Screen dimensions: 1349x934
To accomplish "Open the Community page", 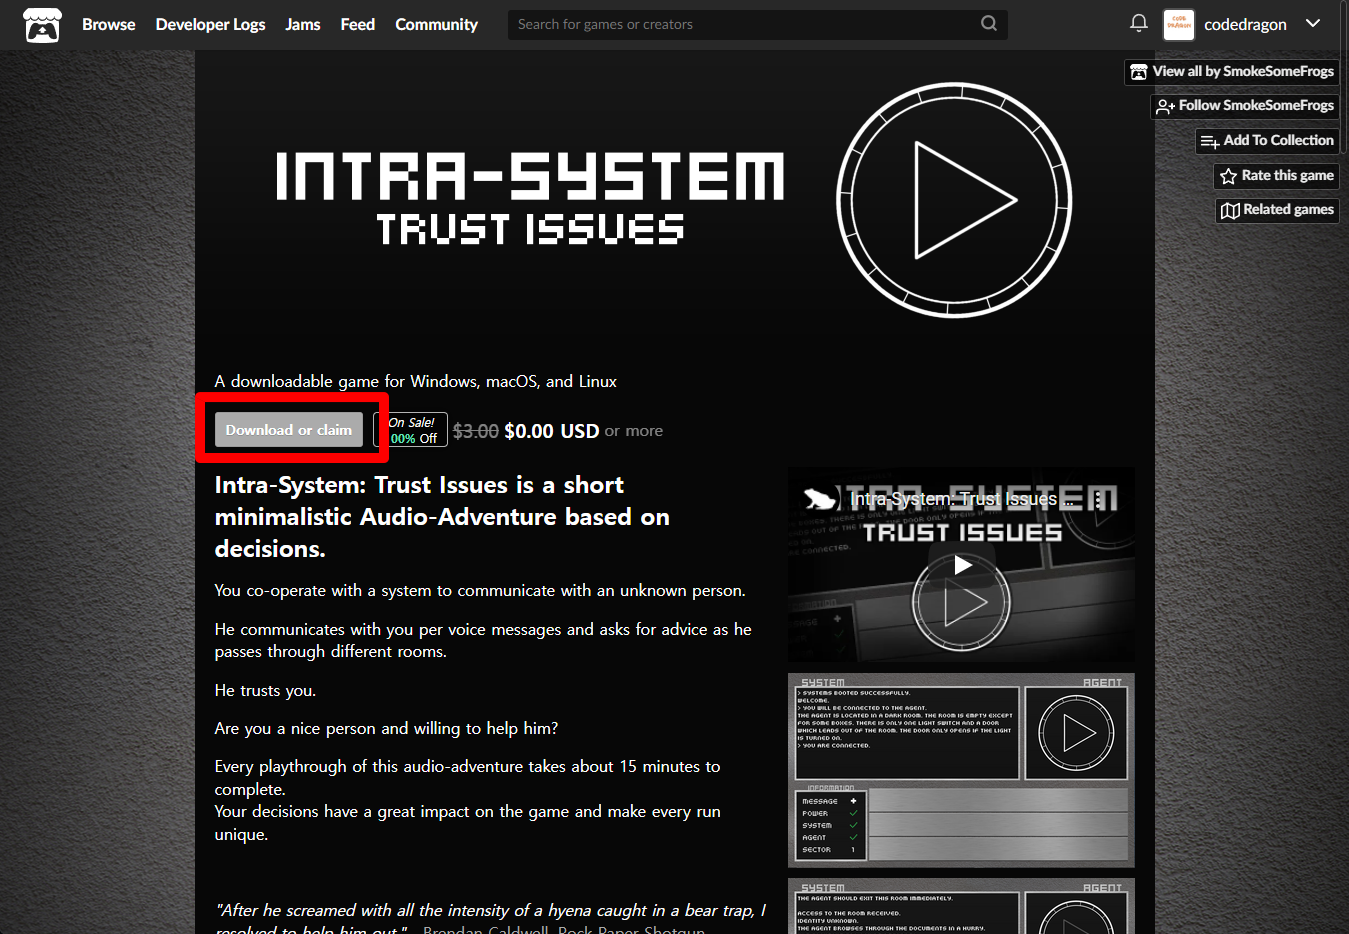I will point(436,24).
